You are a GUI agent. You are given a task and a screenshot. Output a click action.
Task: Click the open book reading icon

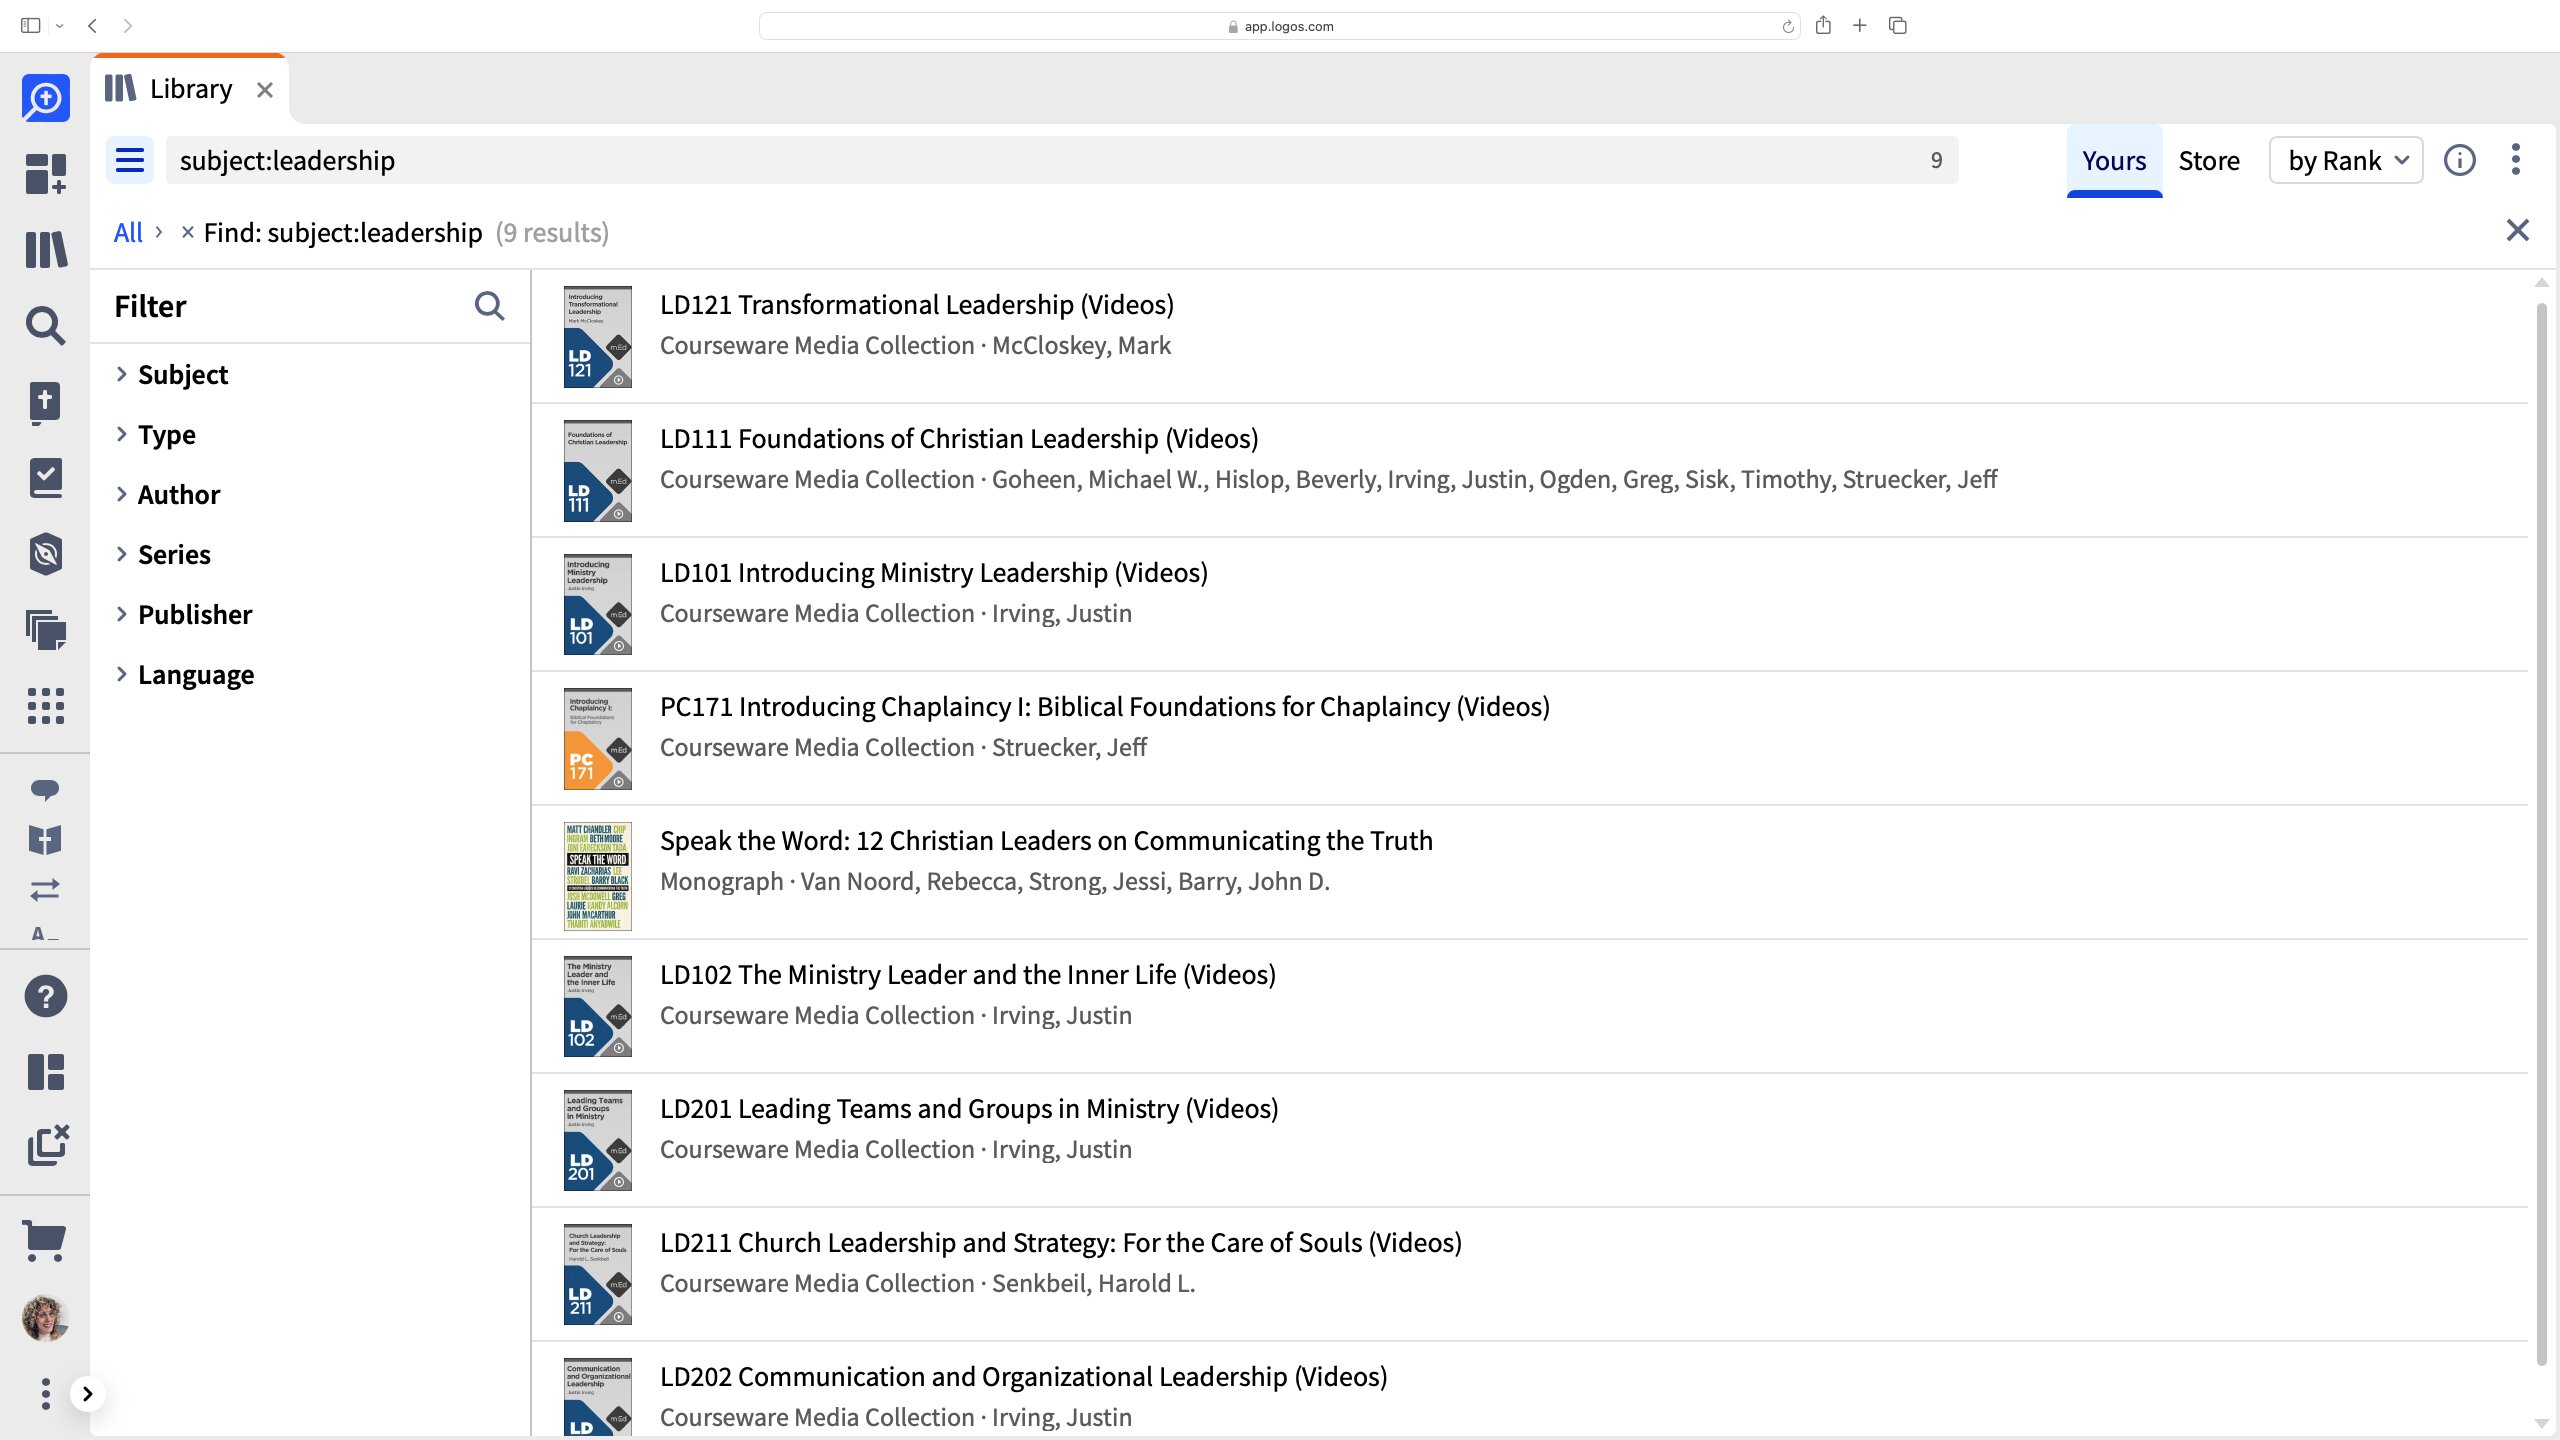point(45,840)
